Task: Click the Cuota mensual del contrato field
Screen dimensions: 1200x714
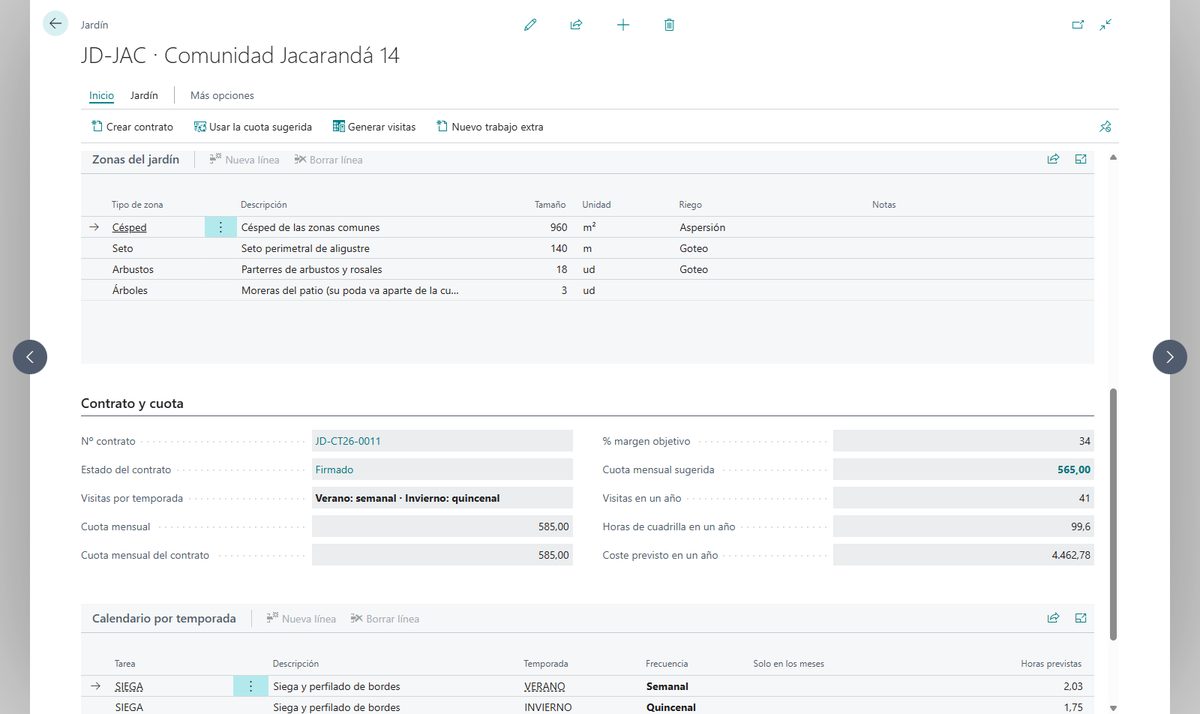Action: tap(442, 555)
